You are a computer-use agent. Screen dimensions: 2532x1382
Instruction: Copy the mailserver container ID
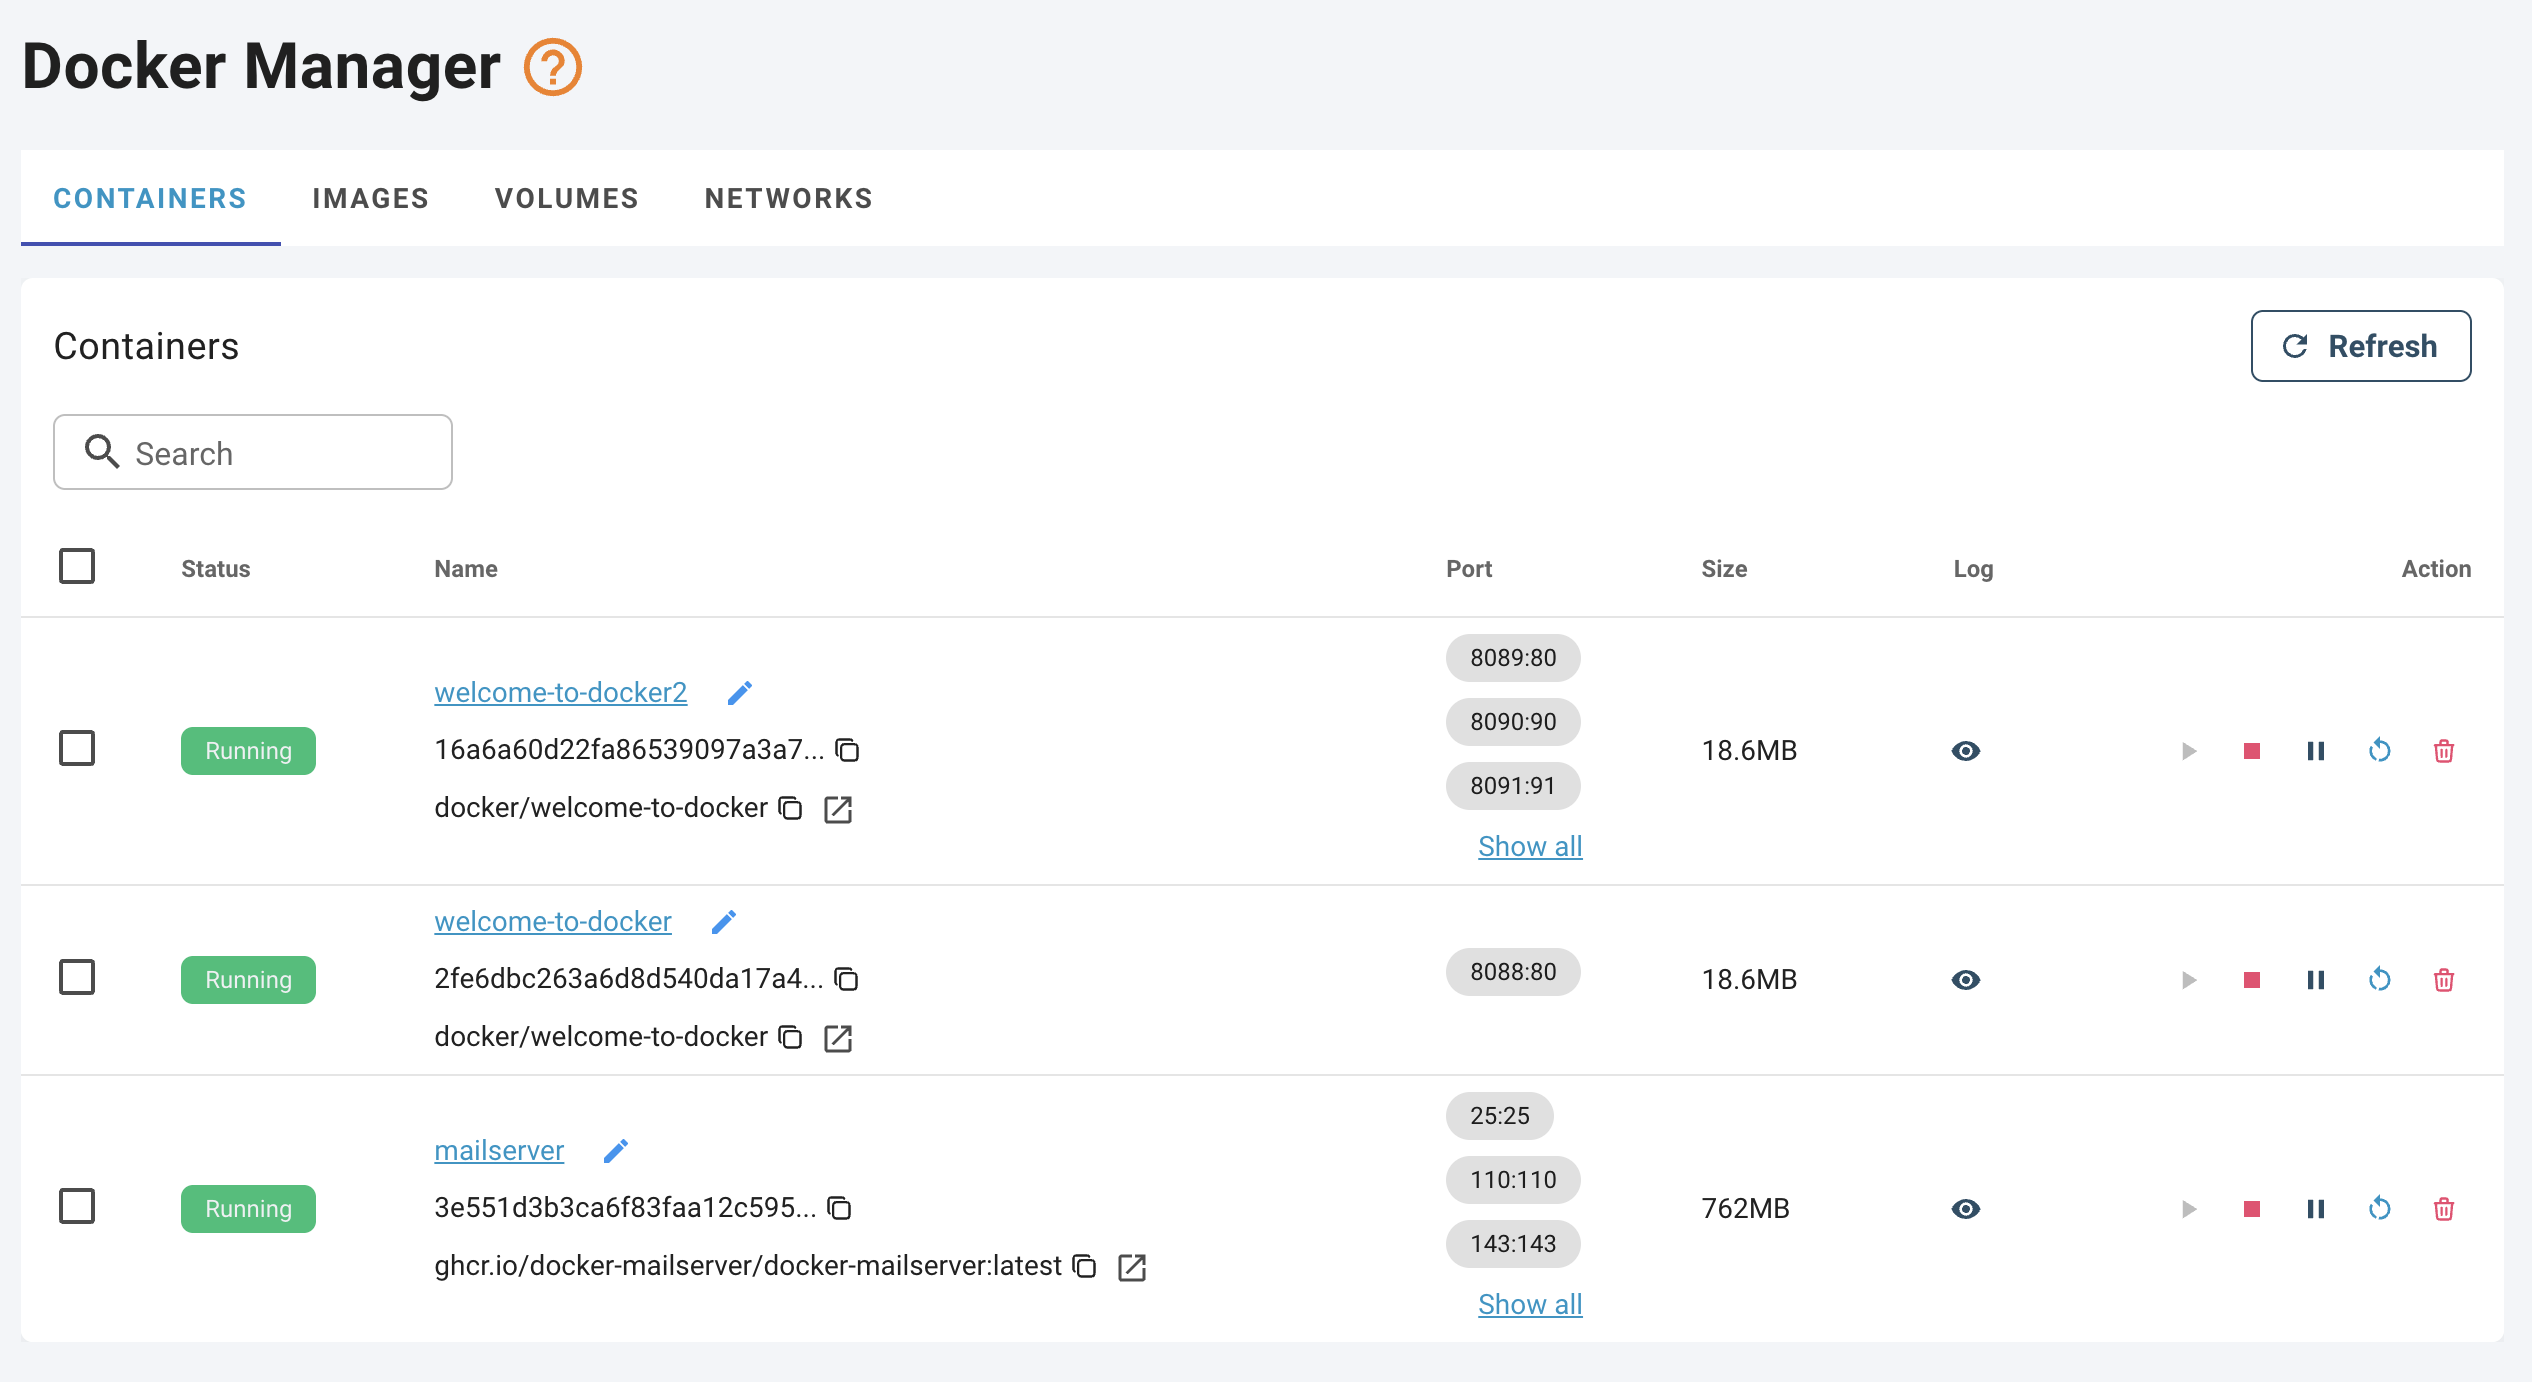pos(840,1208)
